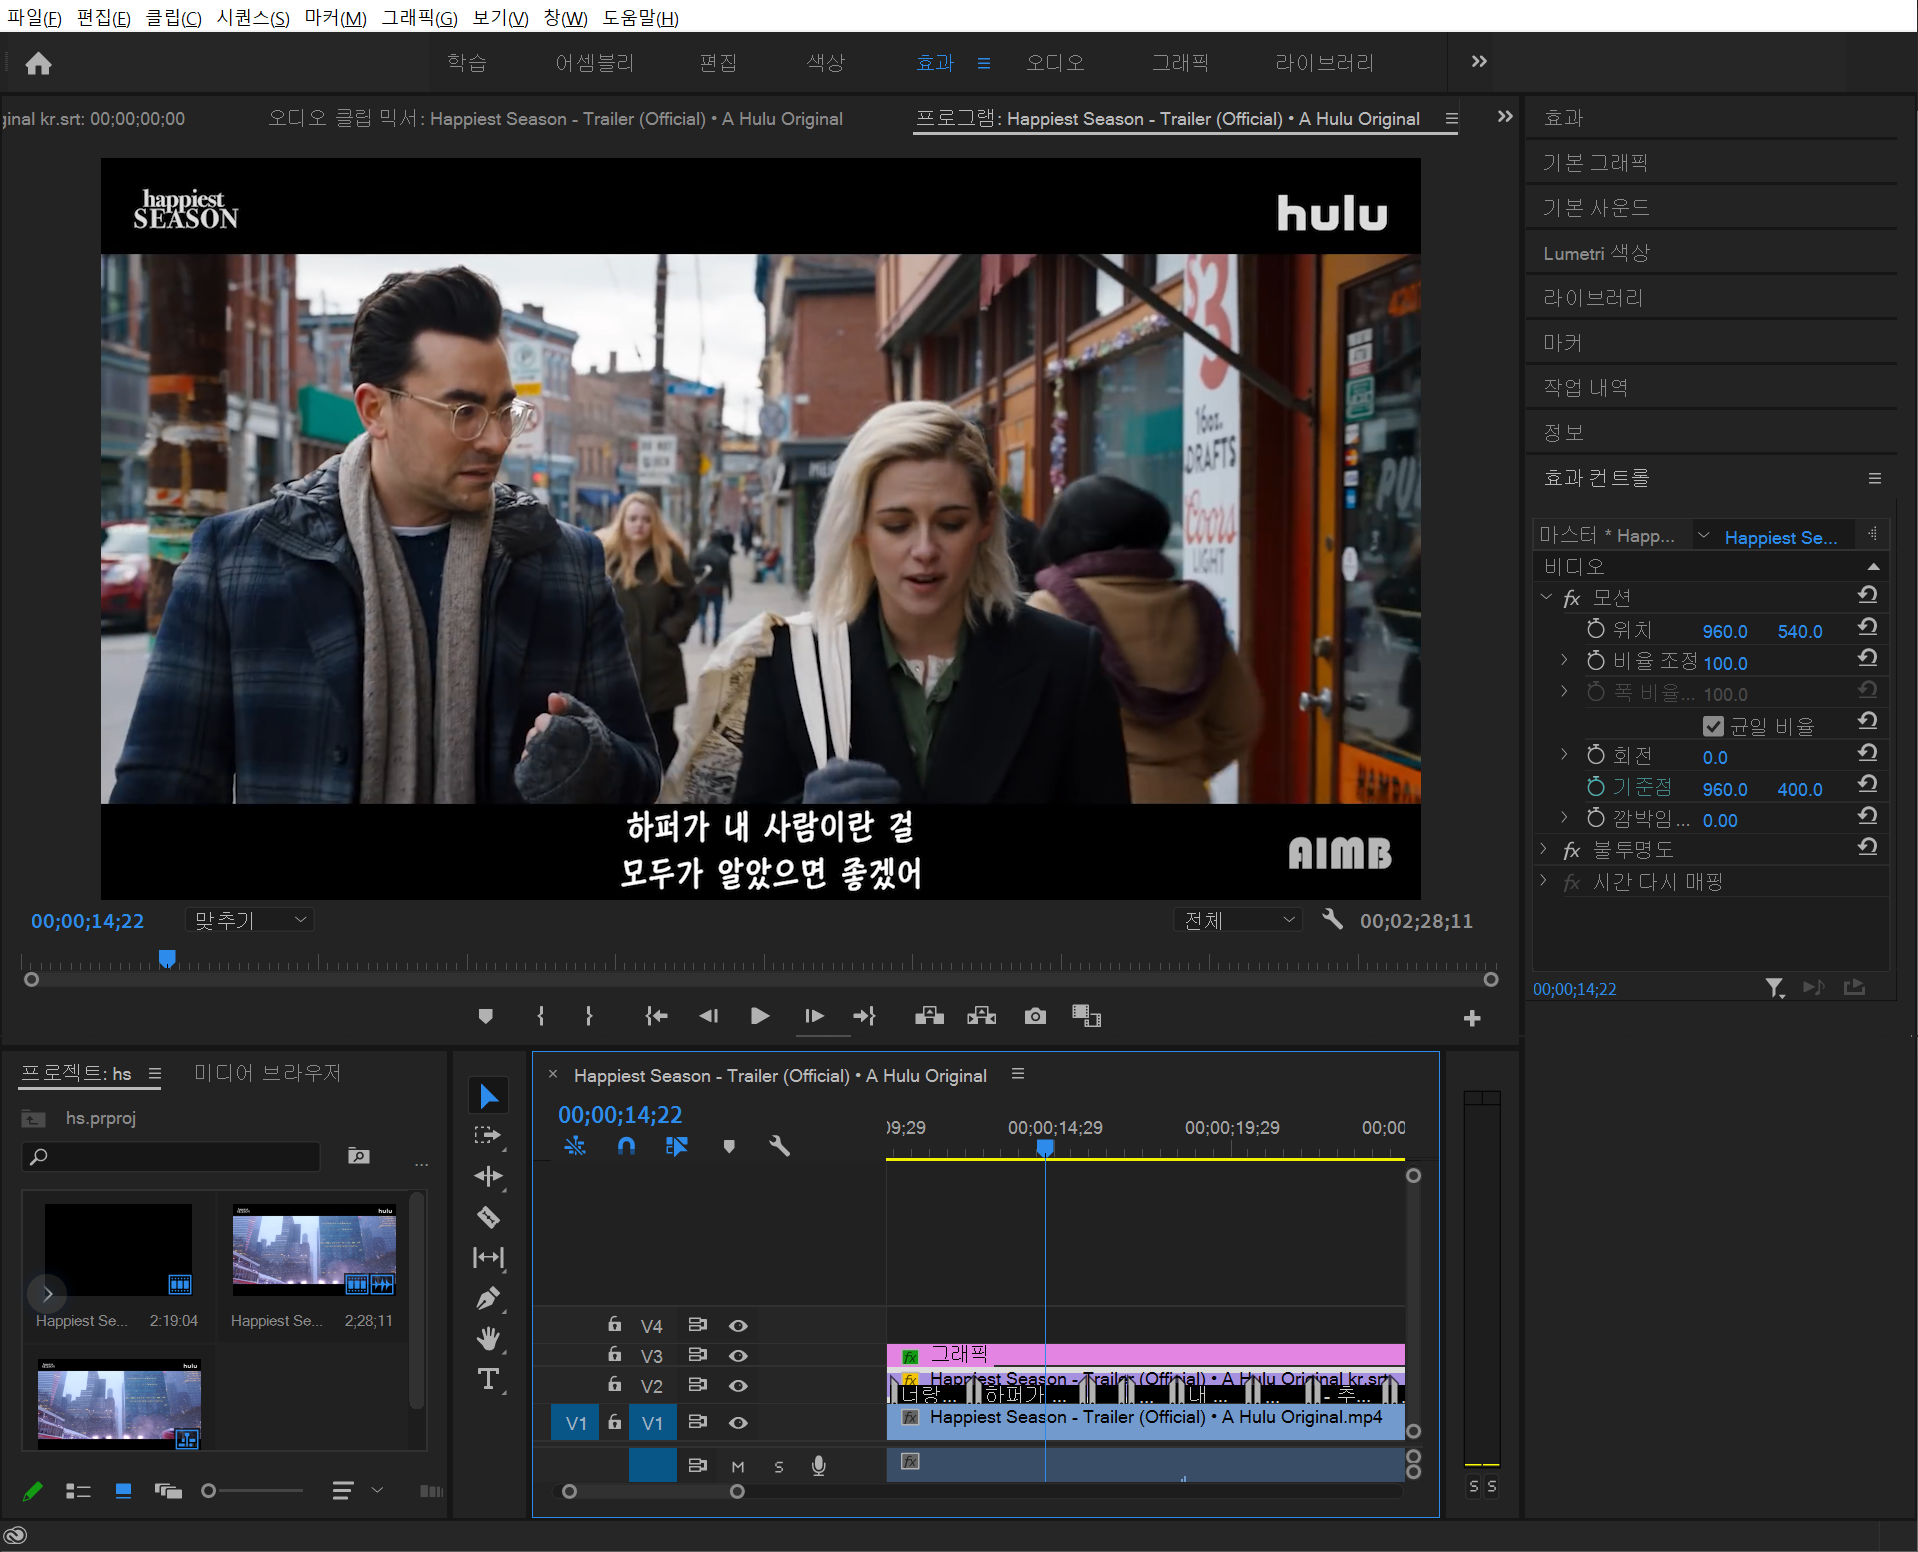Open the 전체 playback resolution dropdown
This screenshot has height=1552, width=1918.
1238,920
